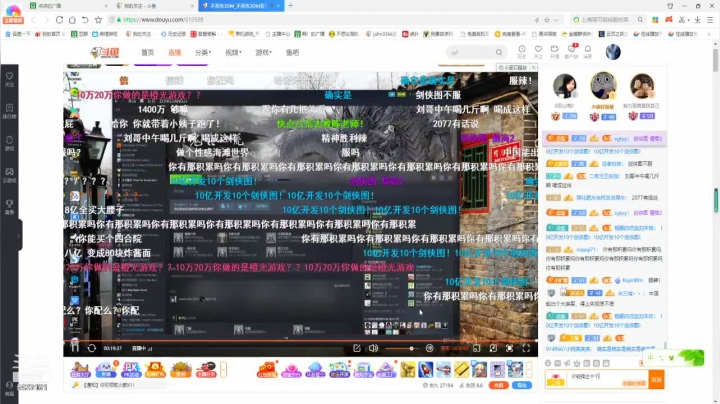Open danmaku edit pencil icon in player
Screen dimensions: 720x404
click(357, 348)
